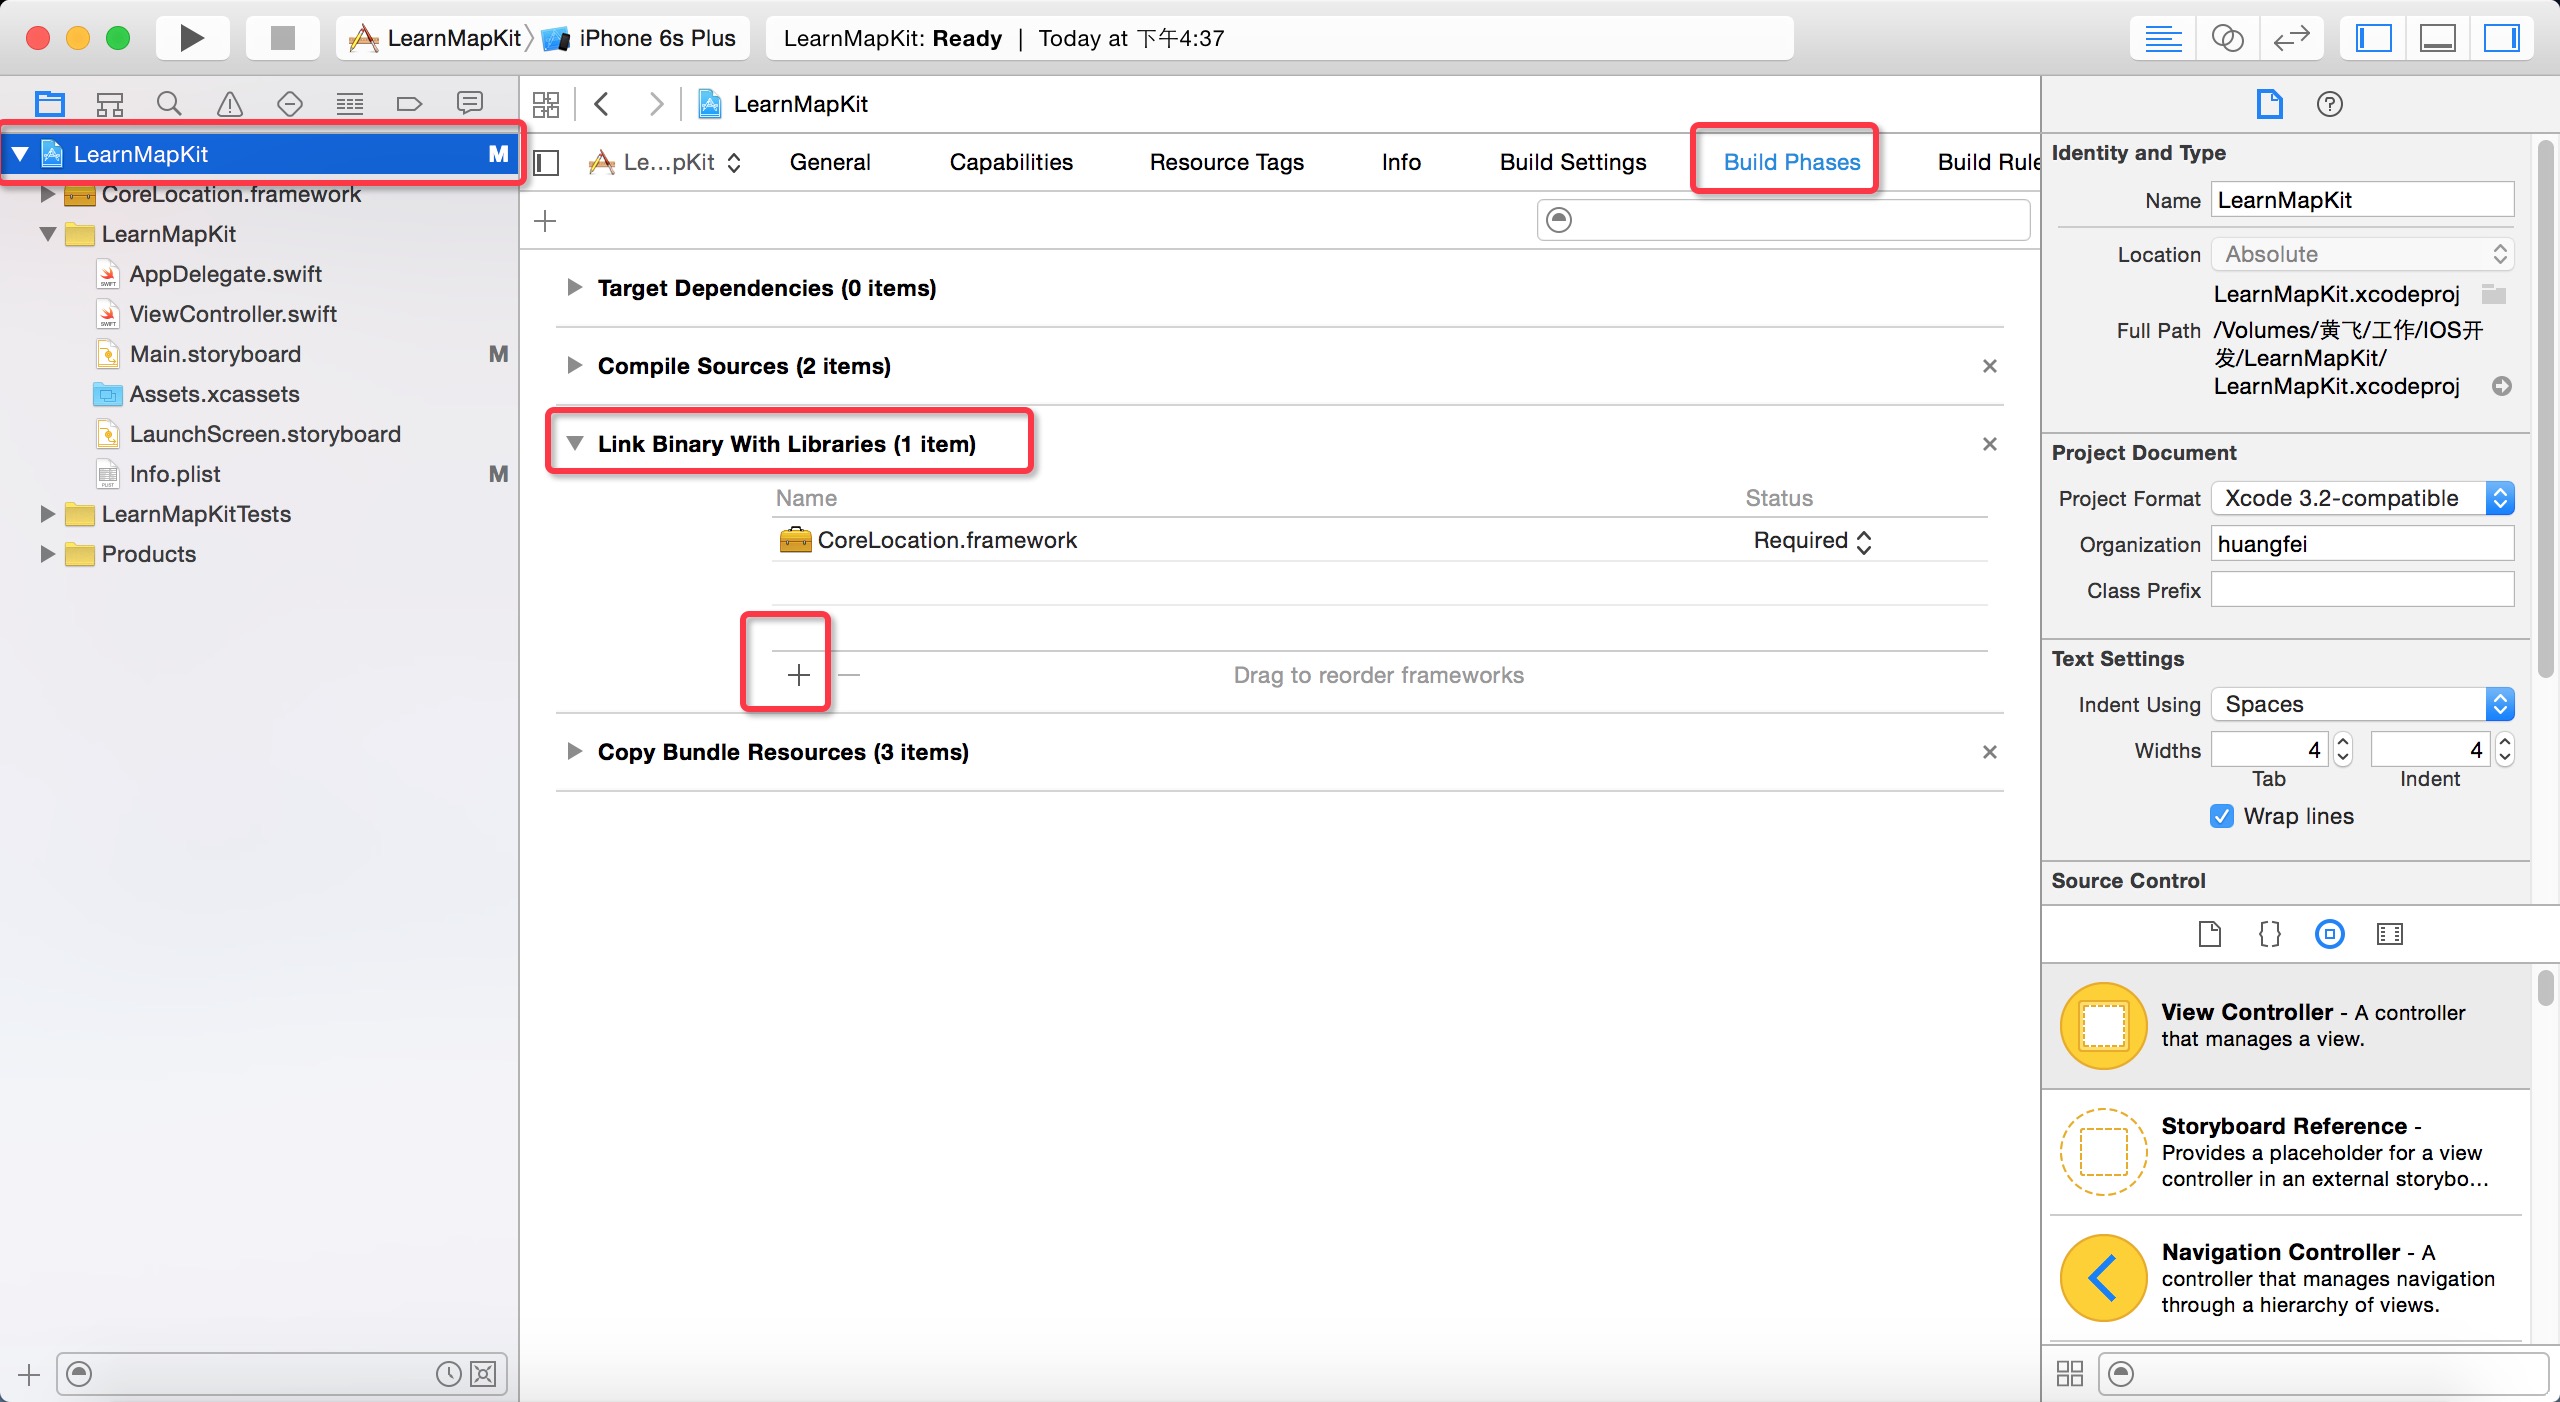Open the Location Absolute dropdown
Screen dimensions: 2560x1402
pos(2363,254)
